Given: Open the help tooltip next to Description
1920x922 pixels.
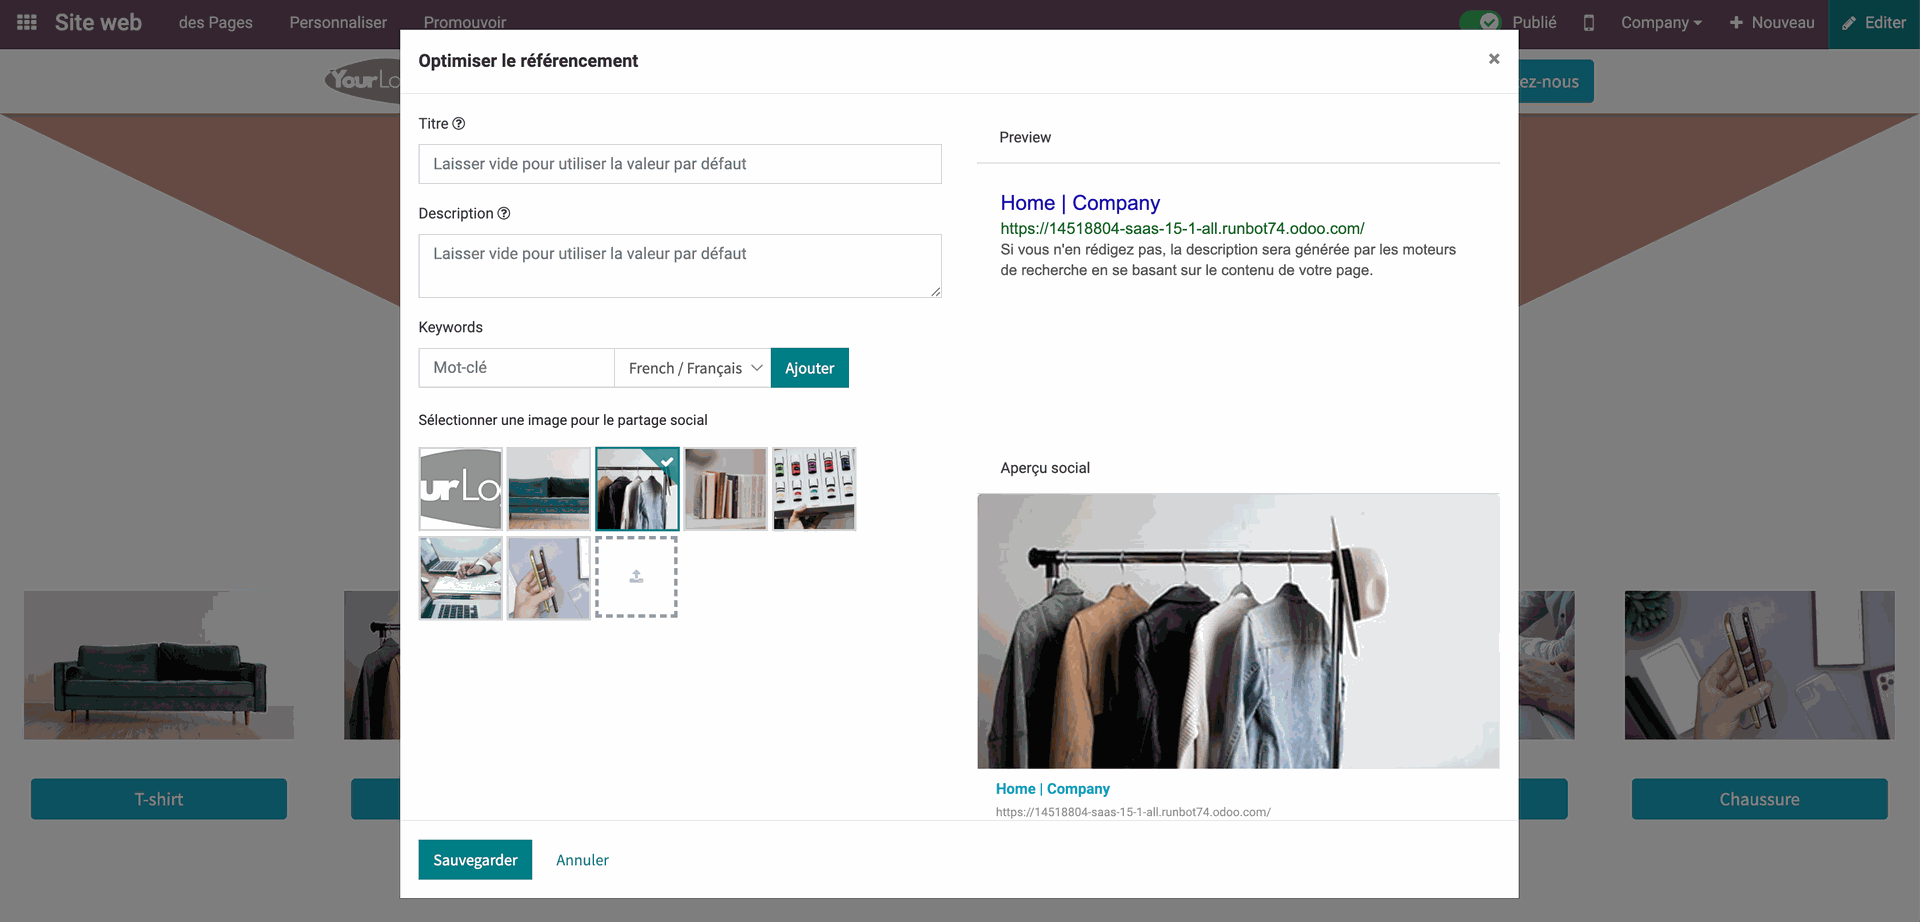Looking at the screenshot, I should (x=503, y=213).
